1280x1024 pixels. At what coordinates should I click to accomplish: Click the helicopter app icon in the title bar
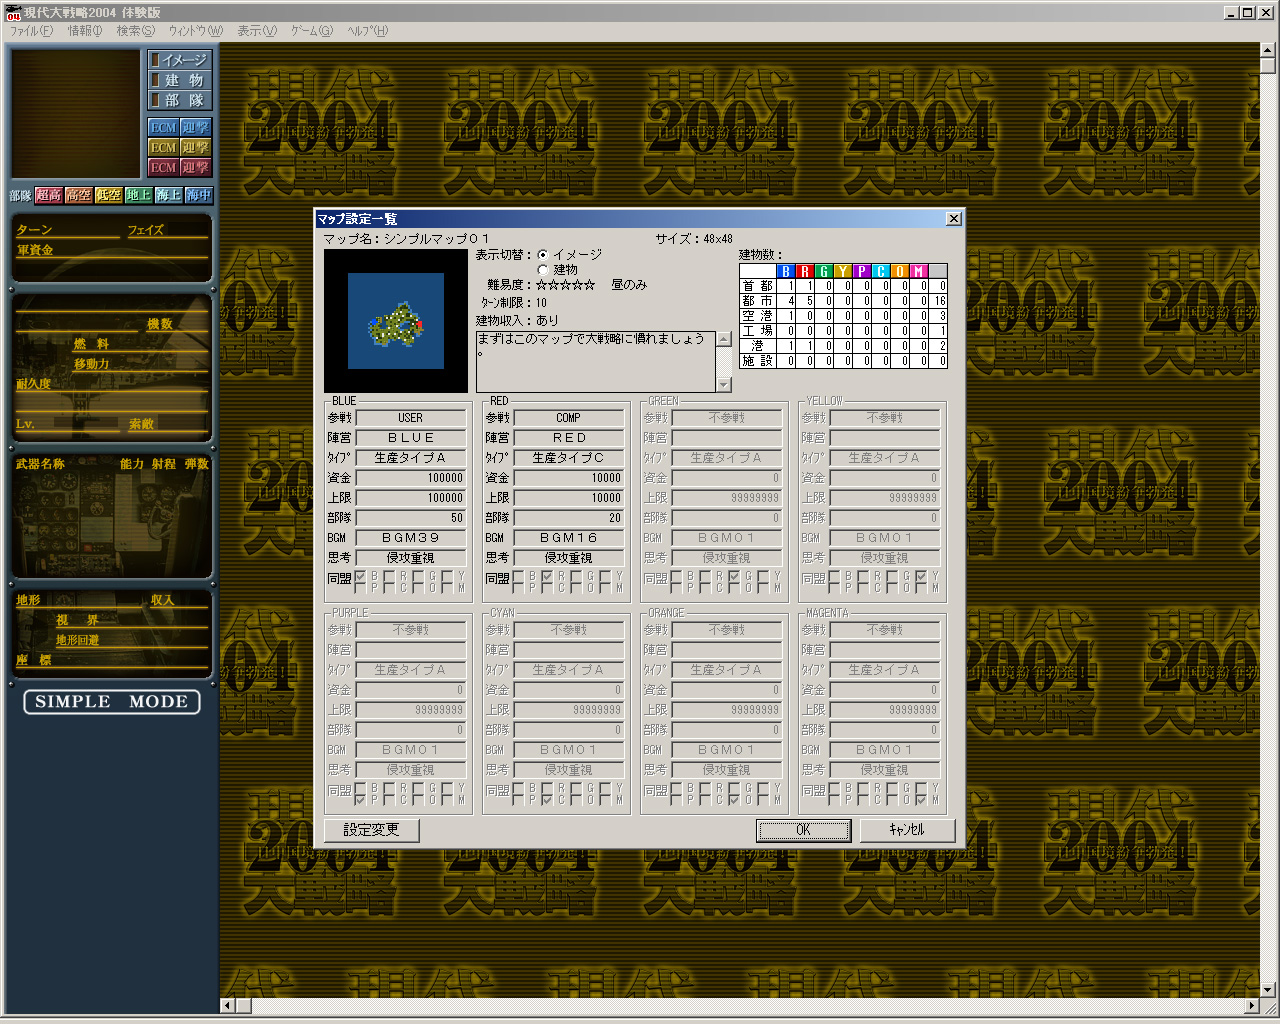point(13,12)
